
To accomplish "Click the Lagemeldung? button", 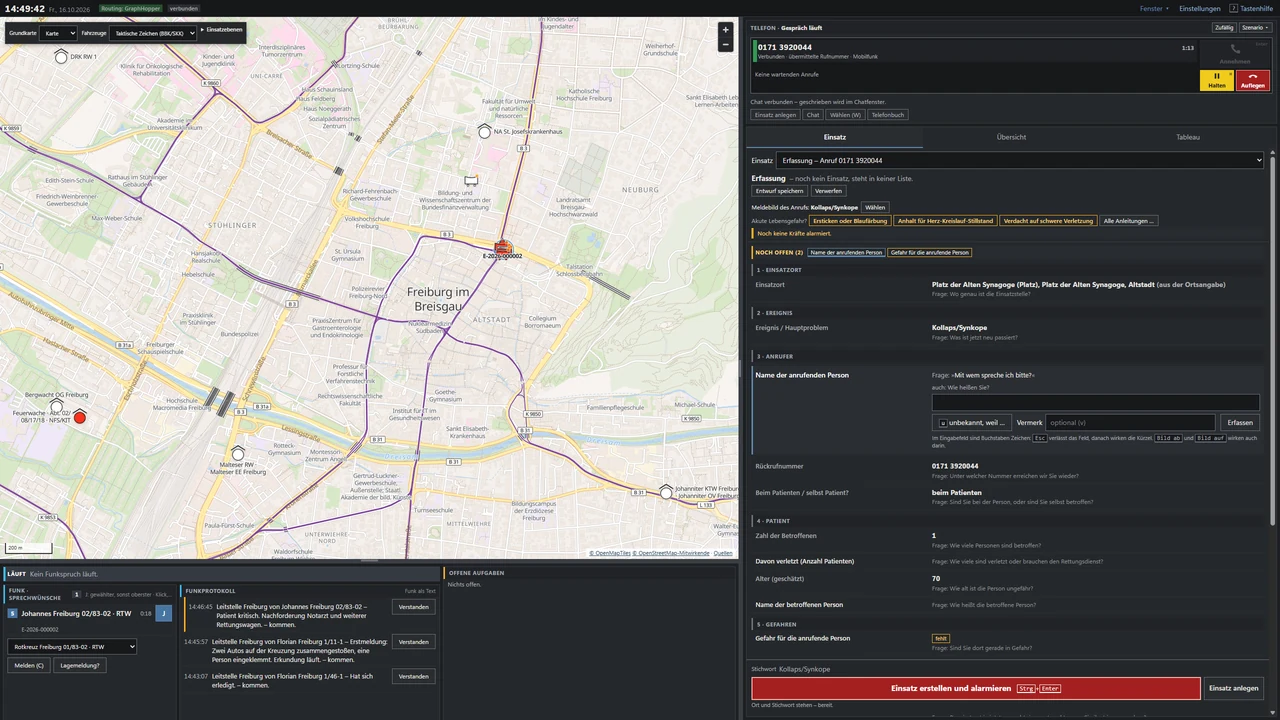I will (x=80, y=665).
